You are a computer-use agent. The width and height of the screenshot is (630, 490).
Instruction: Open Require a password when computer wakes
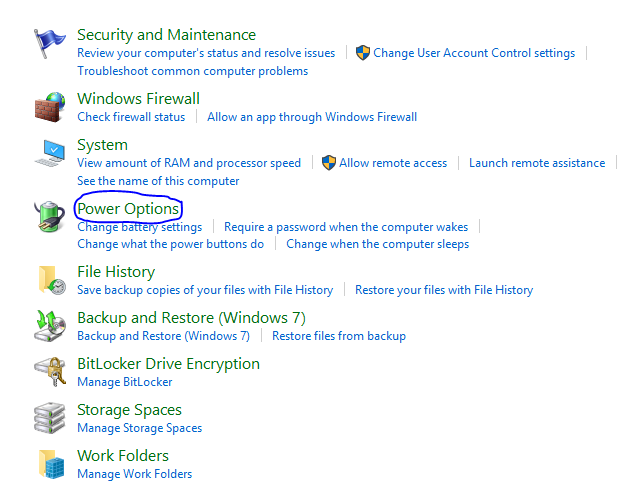[346, 227]
